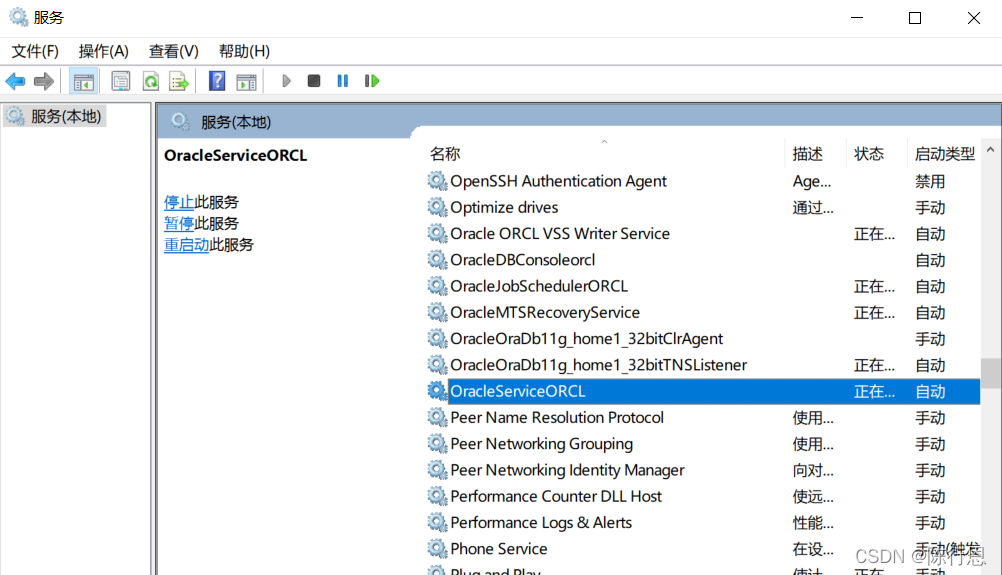1002x575 pixels.
Task: Select the highlighted OracleServiceORCL row
Action: click(x=703, y=391)
